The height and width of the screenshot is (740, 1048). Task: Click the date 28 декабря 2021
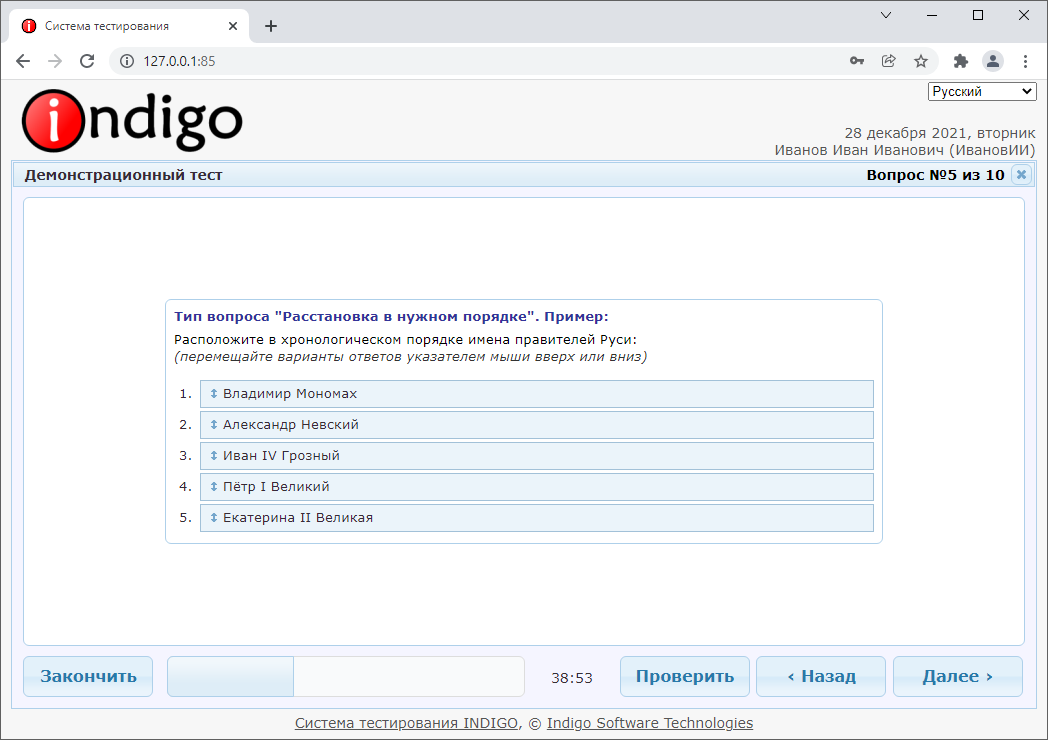(906, 132)
